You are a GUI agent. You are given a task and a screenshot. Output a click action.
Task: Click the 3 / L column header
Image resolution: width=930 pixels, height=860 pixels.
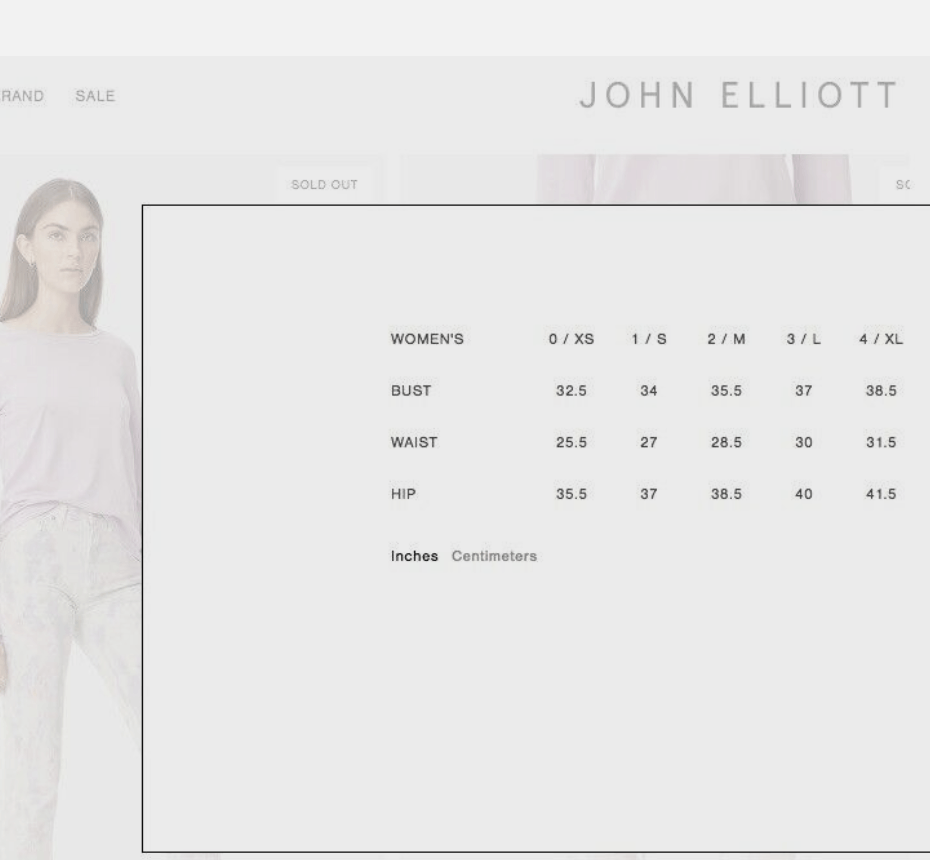[x=804, y=339]
